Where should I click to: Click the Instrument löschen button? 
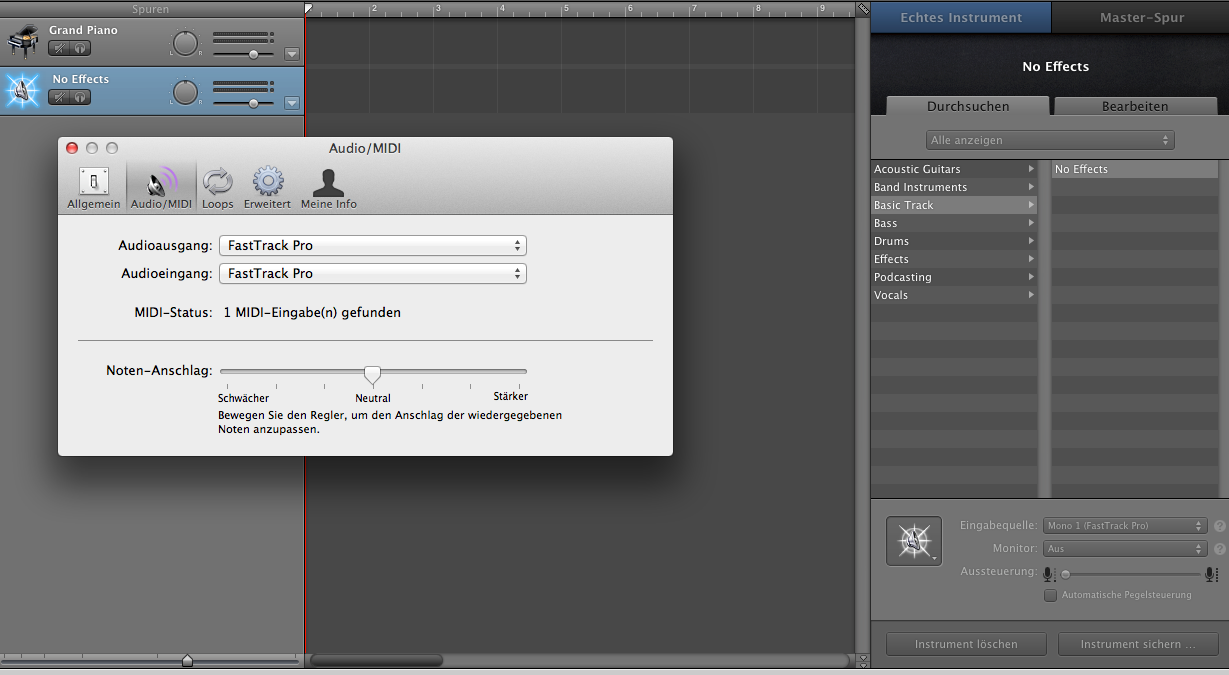[966, 644]
